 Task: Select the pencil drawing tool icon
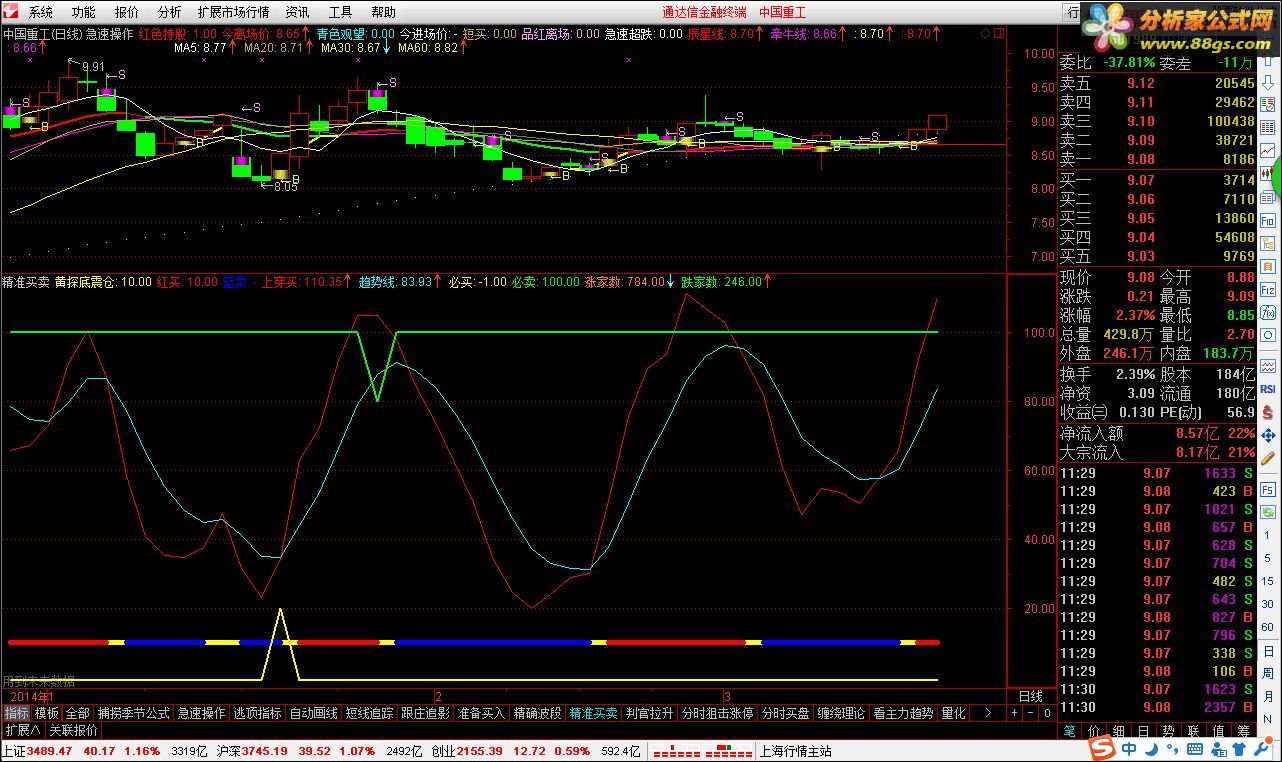click(x=1268, y=458)
